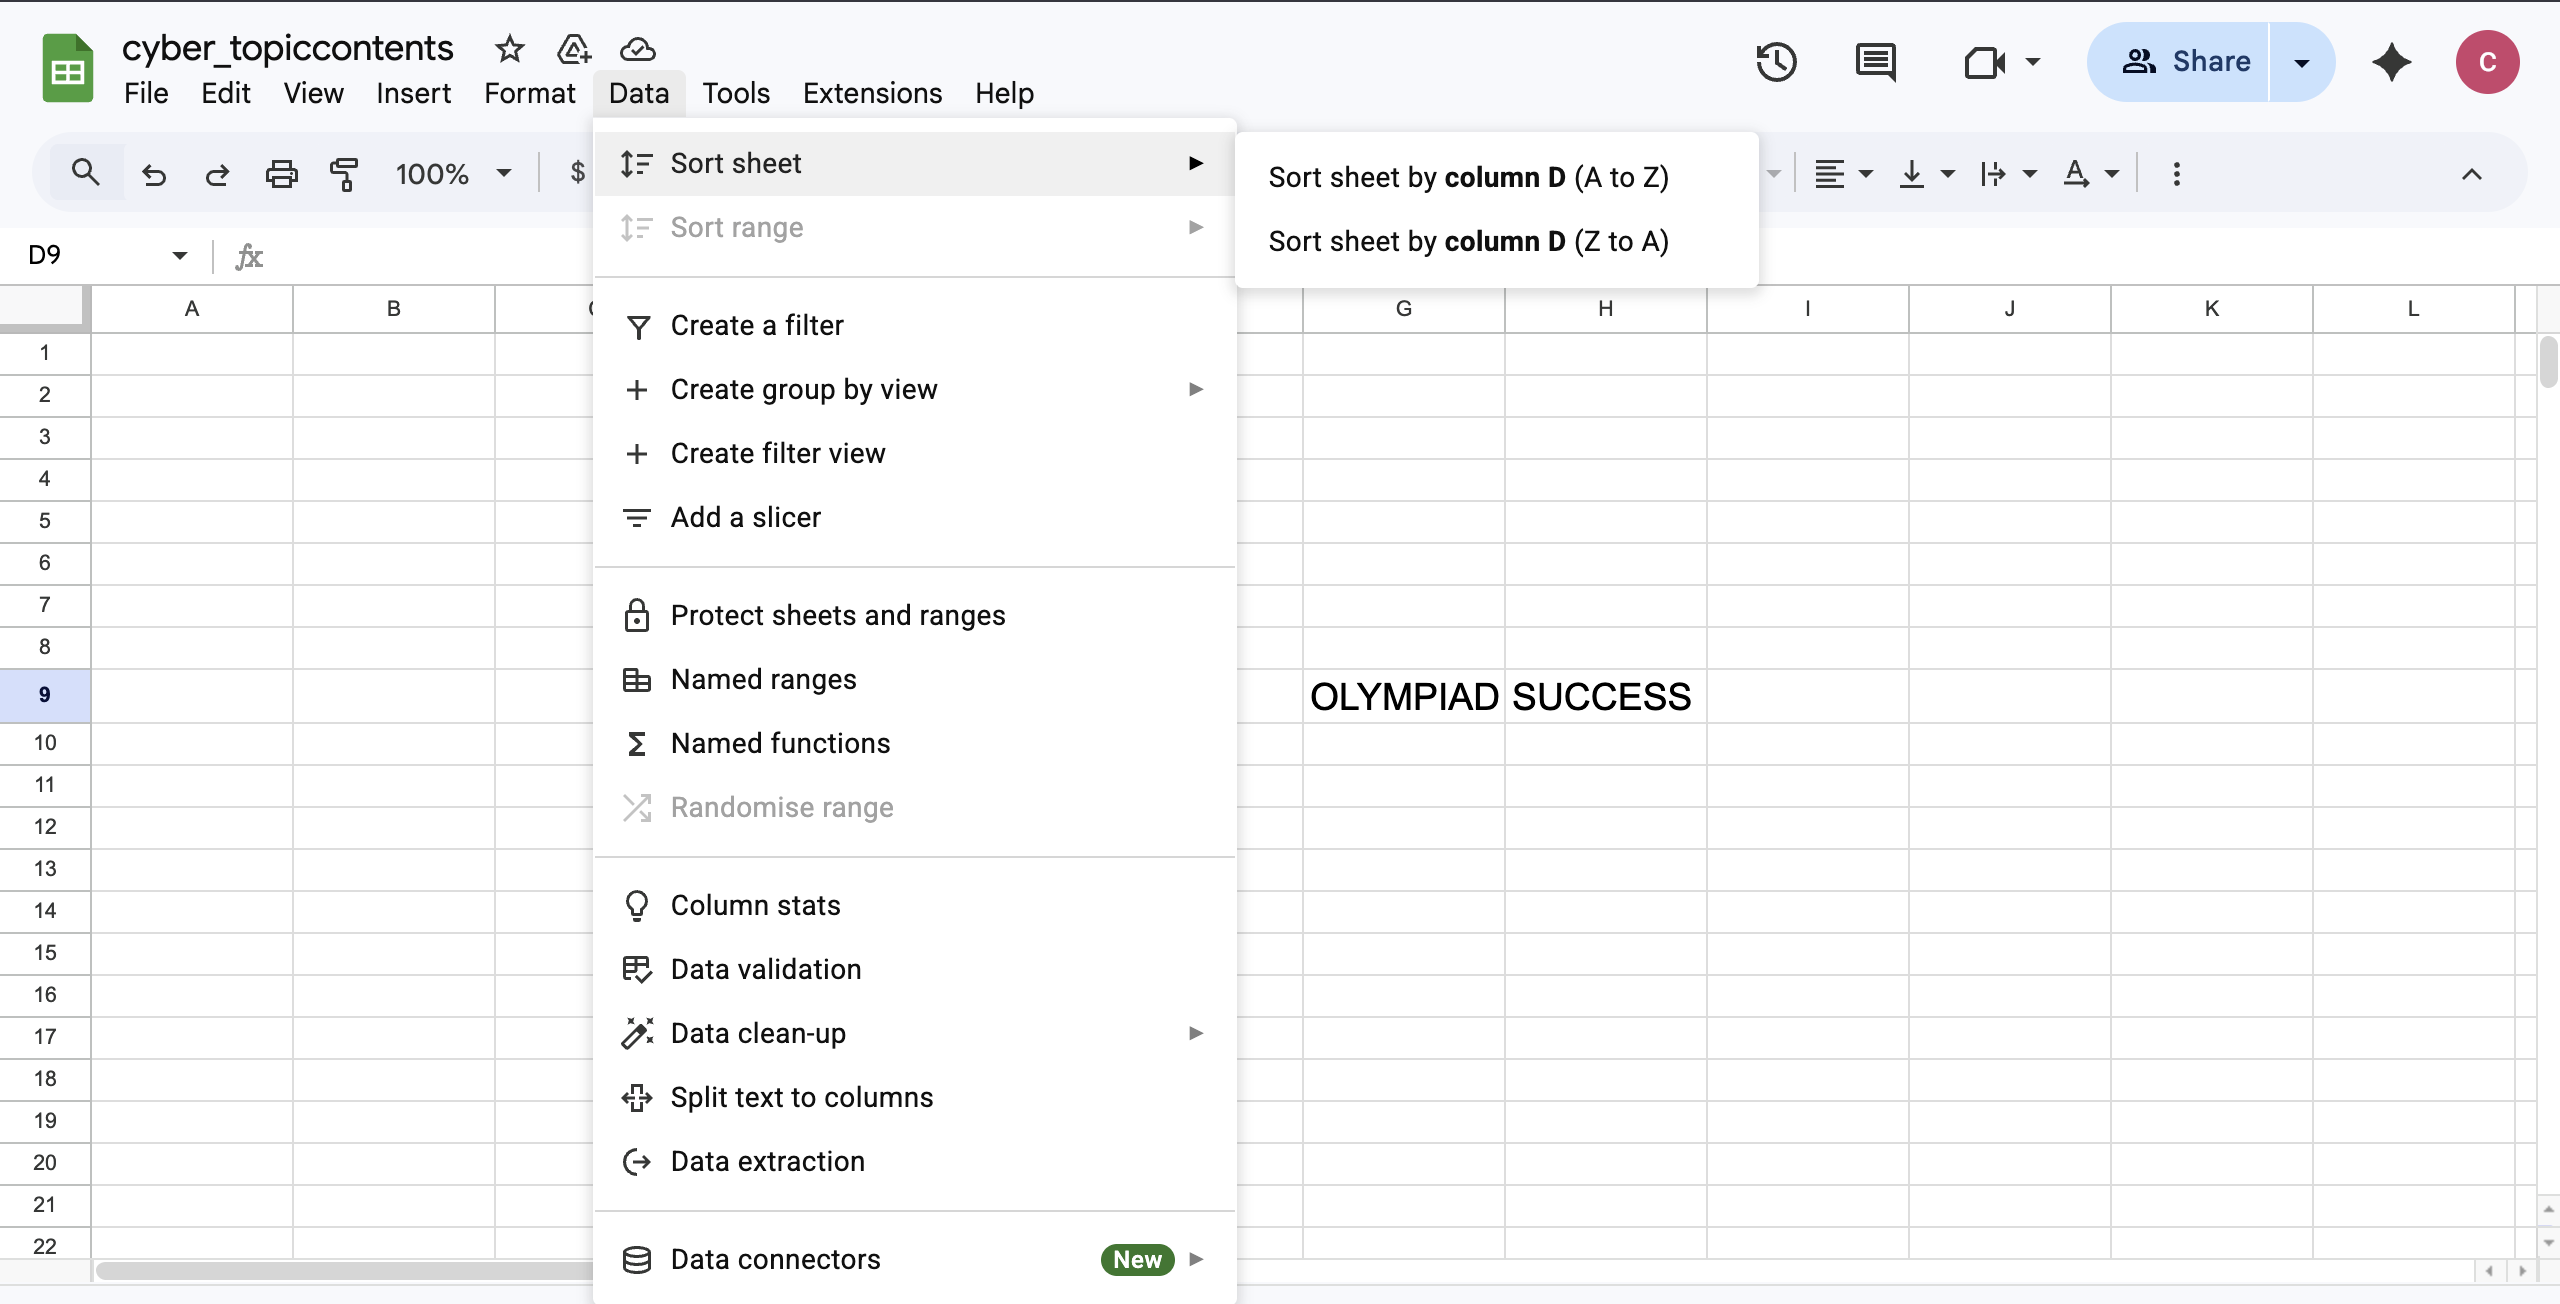2560x1304 pixels.
Task: Open the Gemini assistant
Action: [x=2391, y=61]
